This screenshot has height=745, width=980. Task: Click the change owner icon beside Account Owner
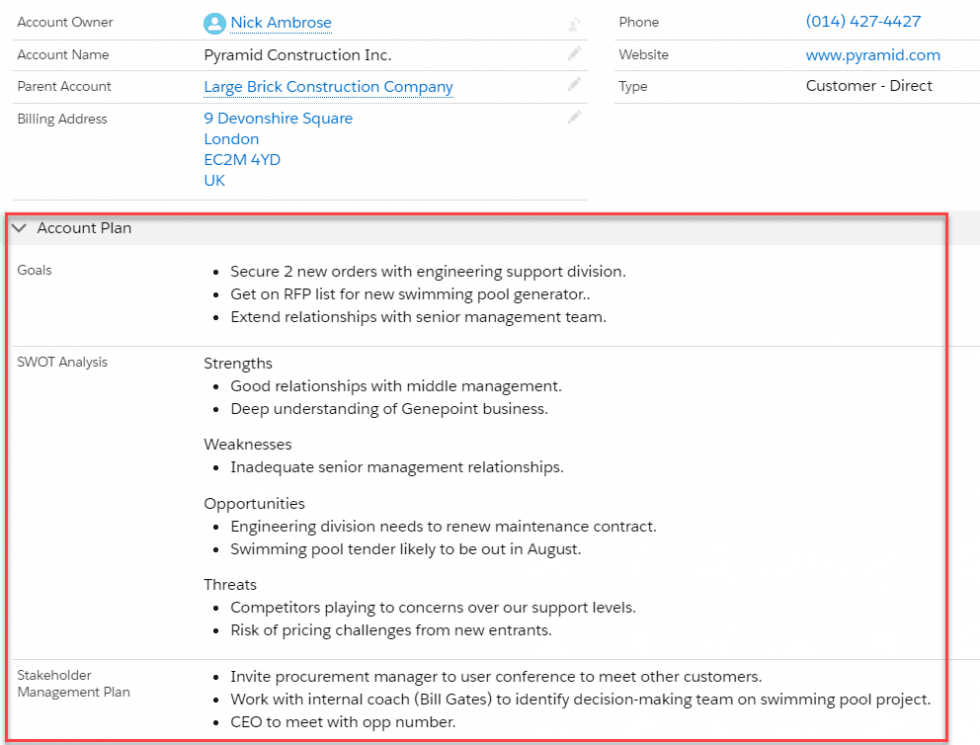(x=574, y=22)
